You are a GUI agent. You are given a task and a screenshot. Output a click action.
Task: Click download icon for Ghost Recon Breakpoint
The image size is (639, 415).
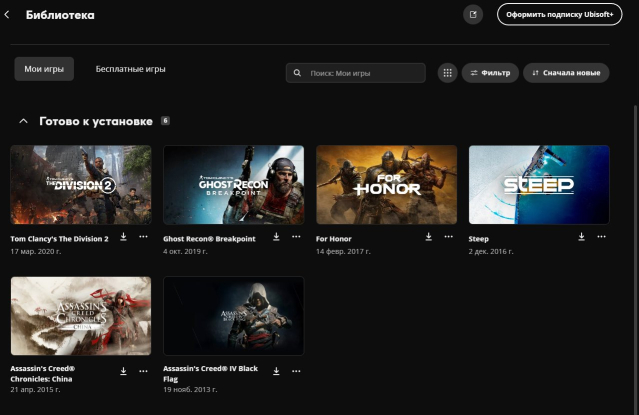coord(276,237)
